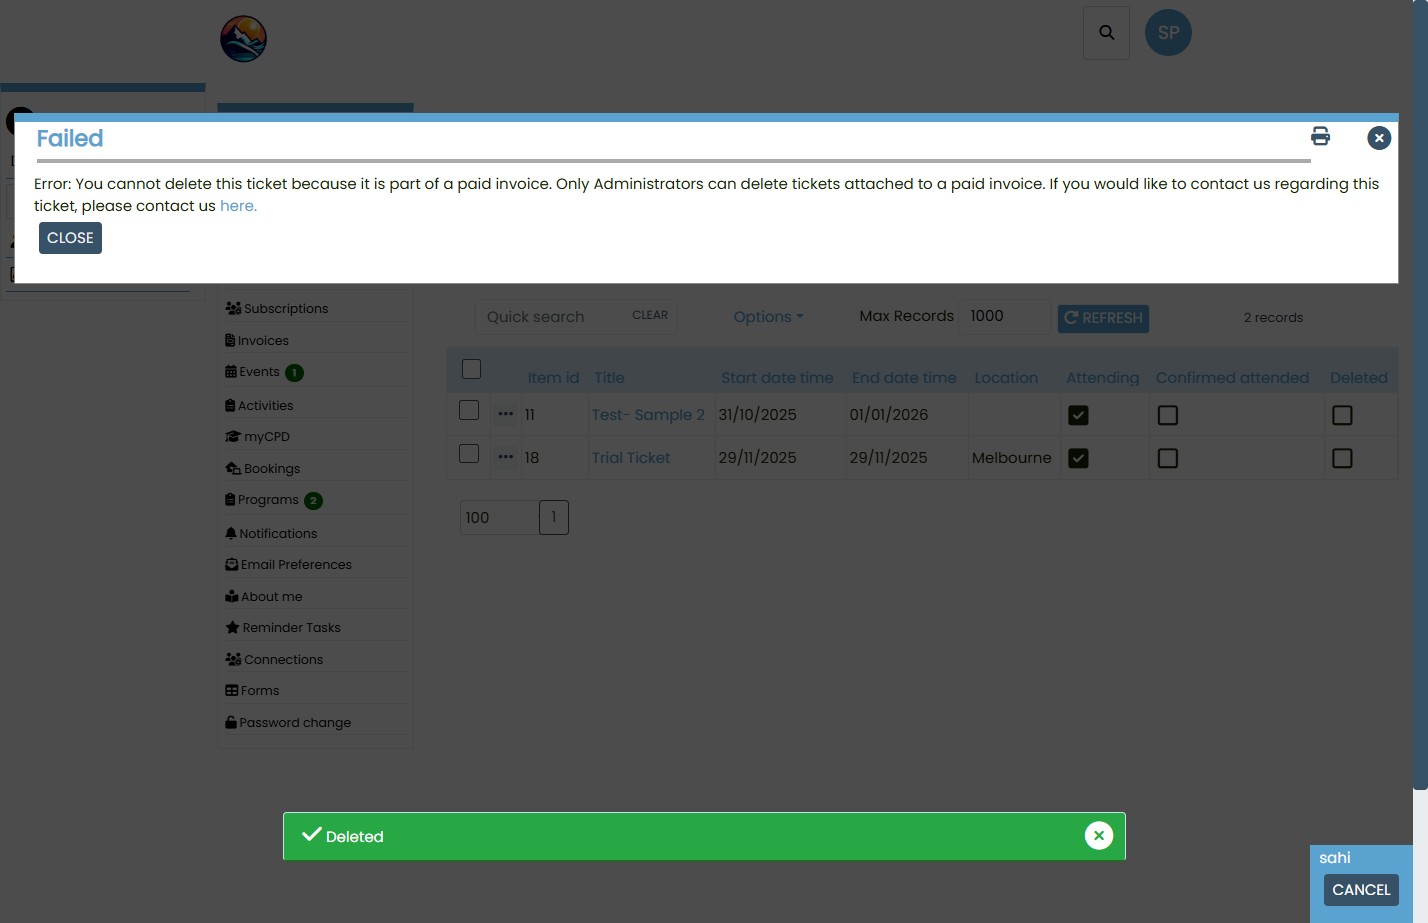Dismiss the green Deleted notification

click(1098, 835)
